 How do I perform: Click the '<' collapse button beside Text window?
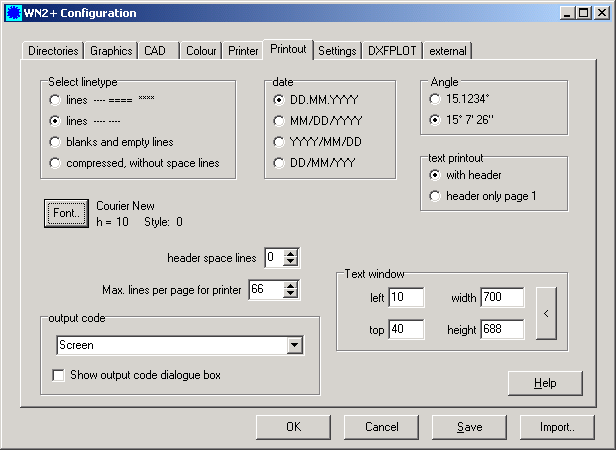pos(545,314)
